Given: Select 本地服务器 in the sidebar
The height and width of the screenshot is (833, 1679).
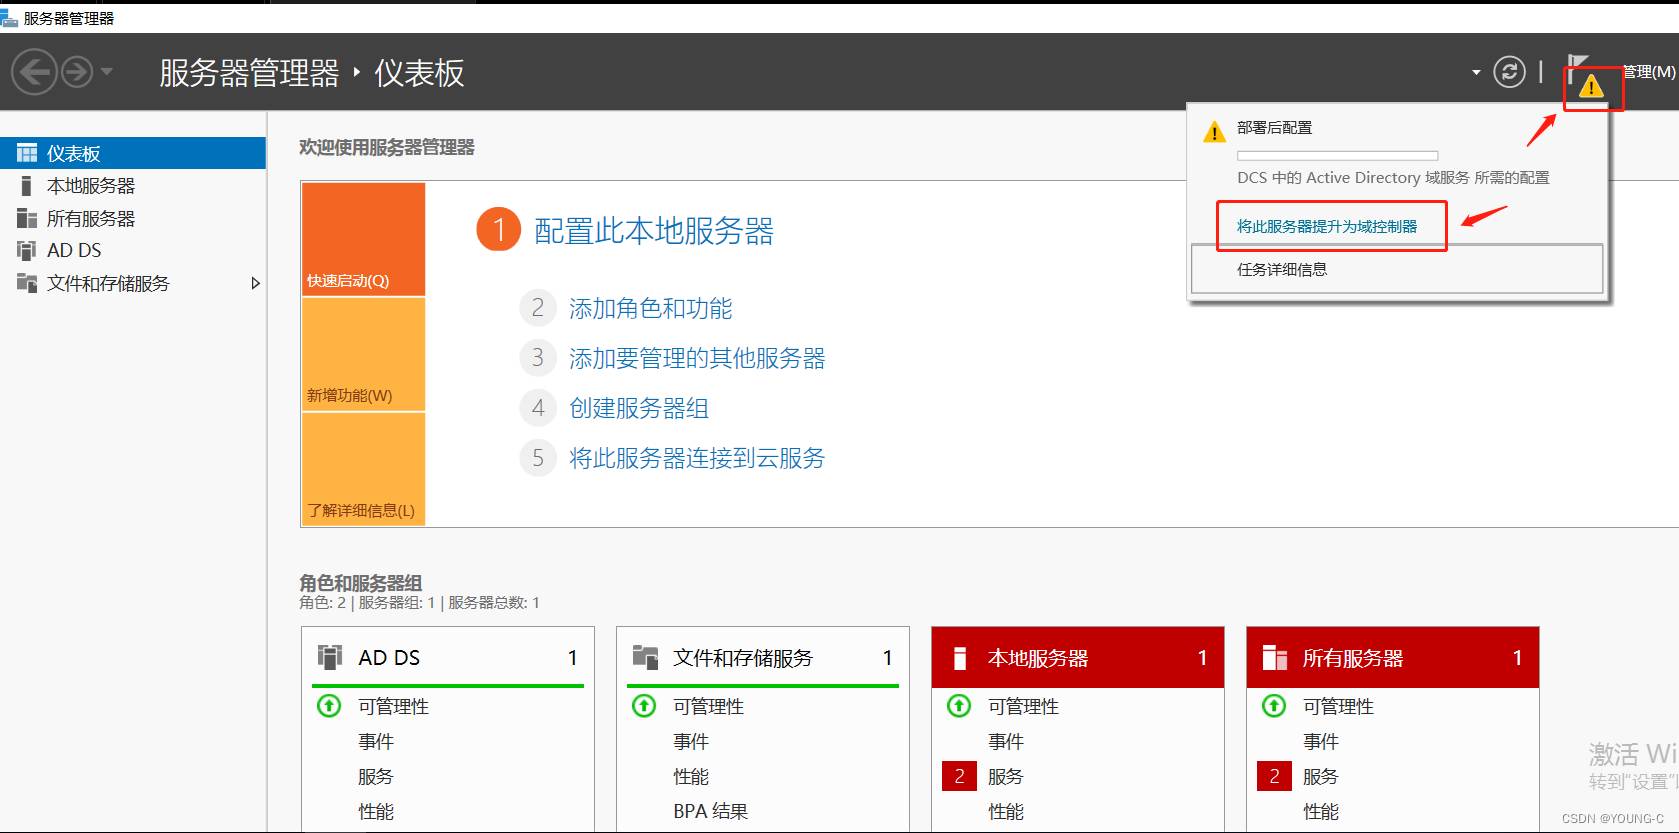Looking at the screenshot, I should [90, 186].
